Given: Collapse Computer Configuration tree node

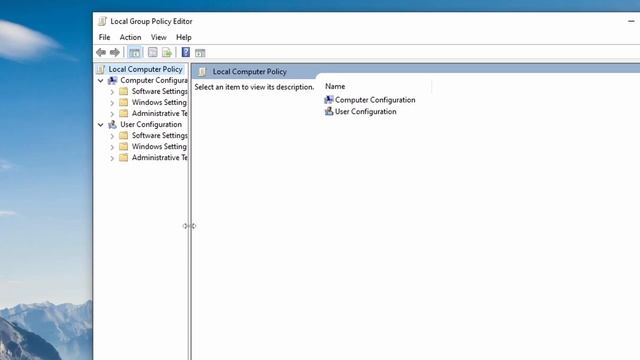Looking at the screenshot, I should tap(100, 81).
